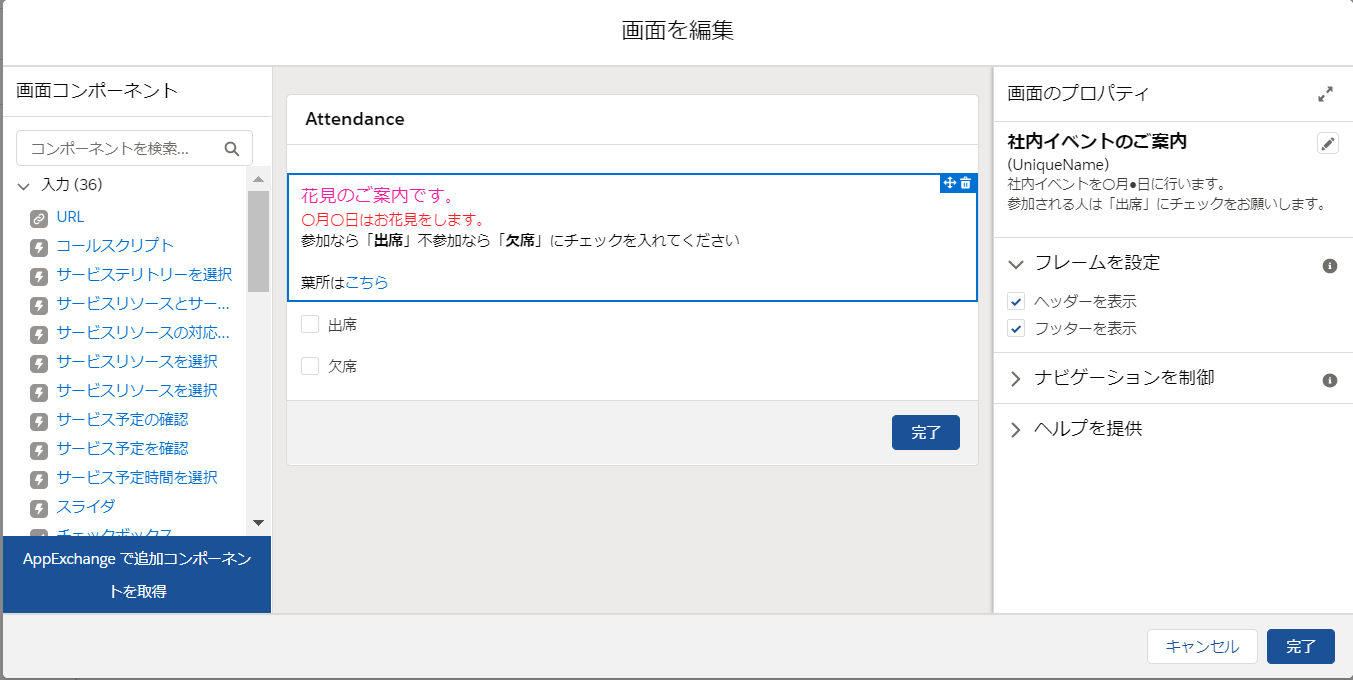
Task: Expand screen properties with the diagonal arrows icon
Action: 1326,94
